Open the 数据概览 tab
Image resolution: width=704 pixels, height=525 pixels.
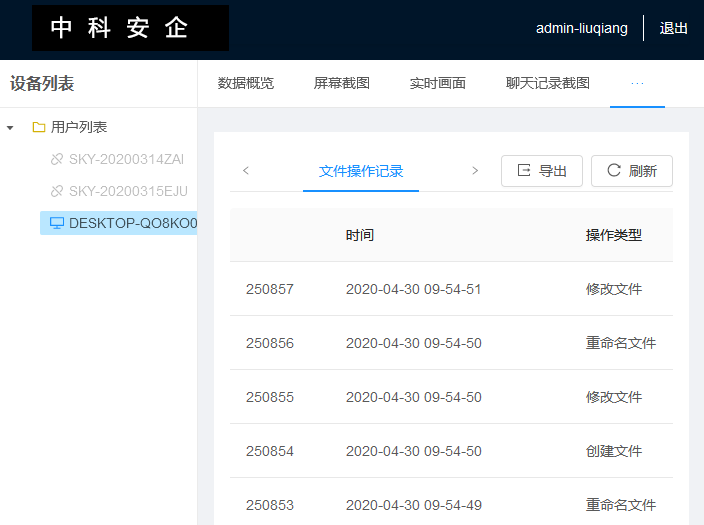(x=246, y=83)
